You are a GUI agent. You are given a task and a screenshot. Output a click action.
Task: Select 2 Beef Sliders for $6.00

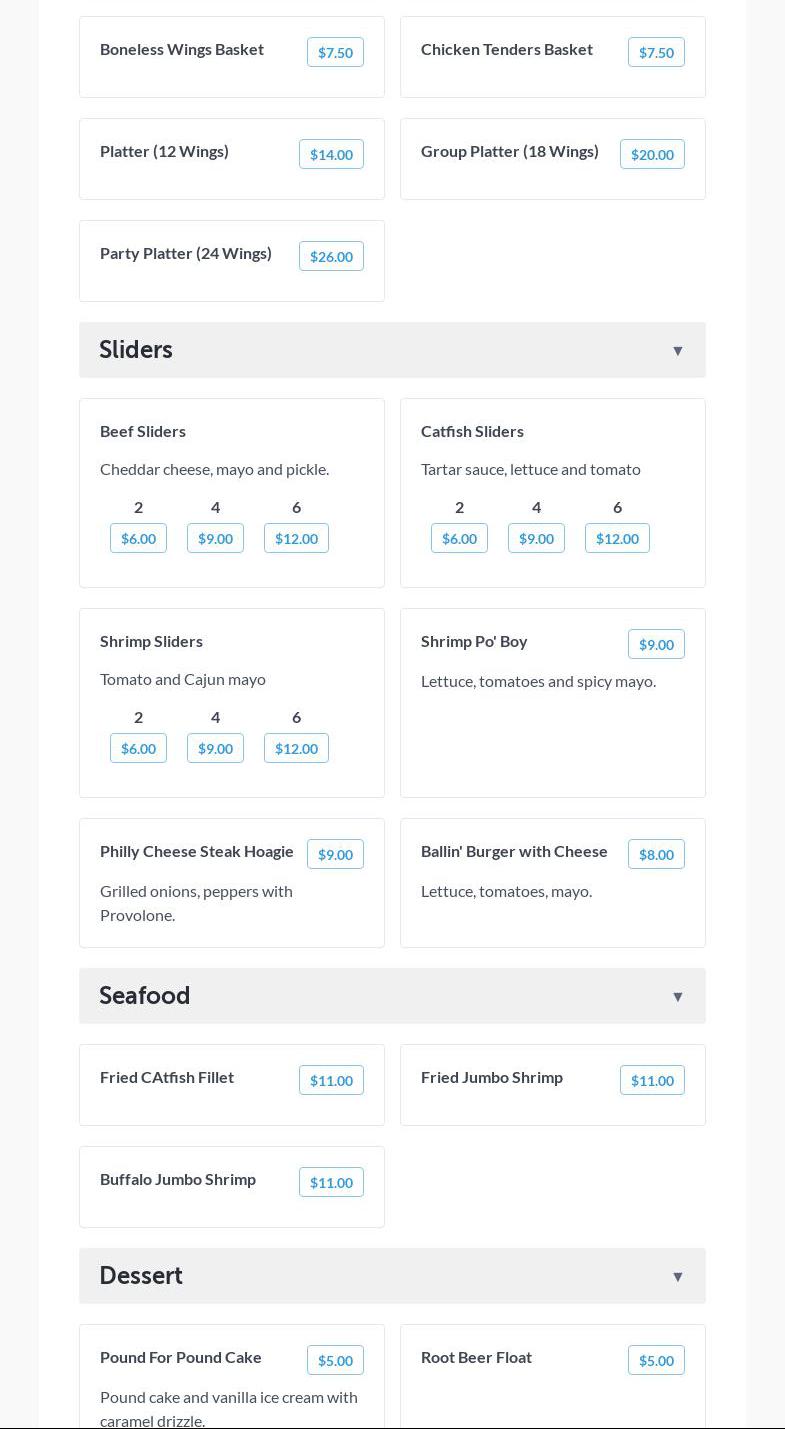pos(138,539)
